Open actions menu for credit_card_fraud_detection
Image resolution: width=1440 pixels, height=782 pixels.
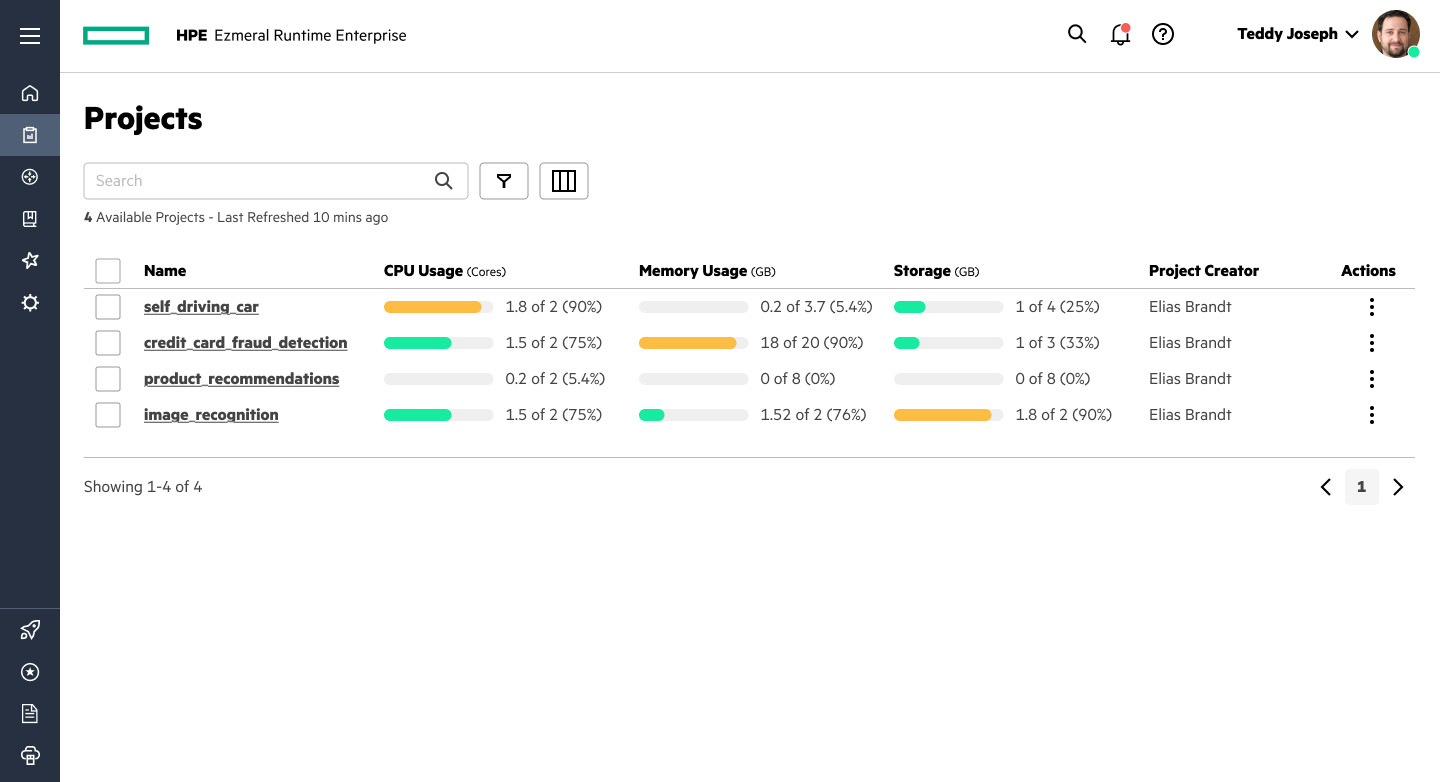click(x=1371, y=343)
